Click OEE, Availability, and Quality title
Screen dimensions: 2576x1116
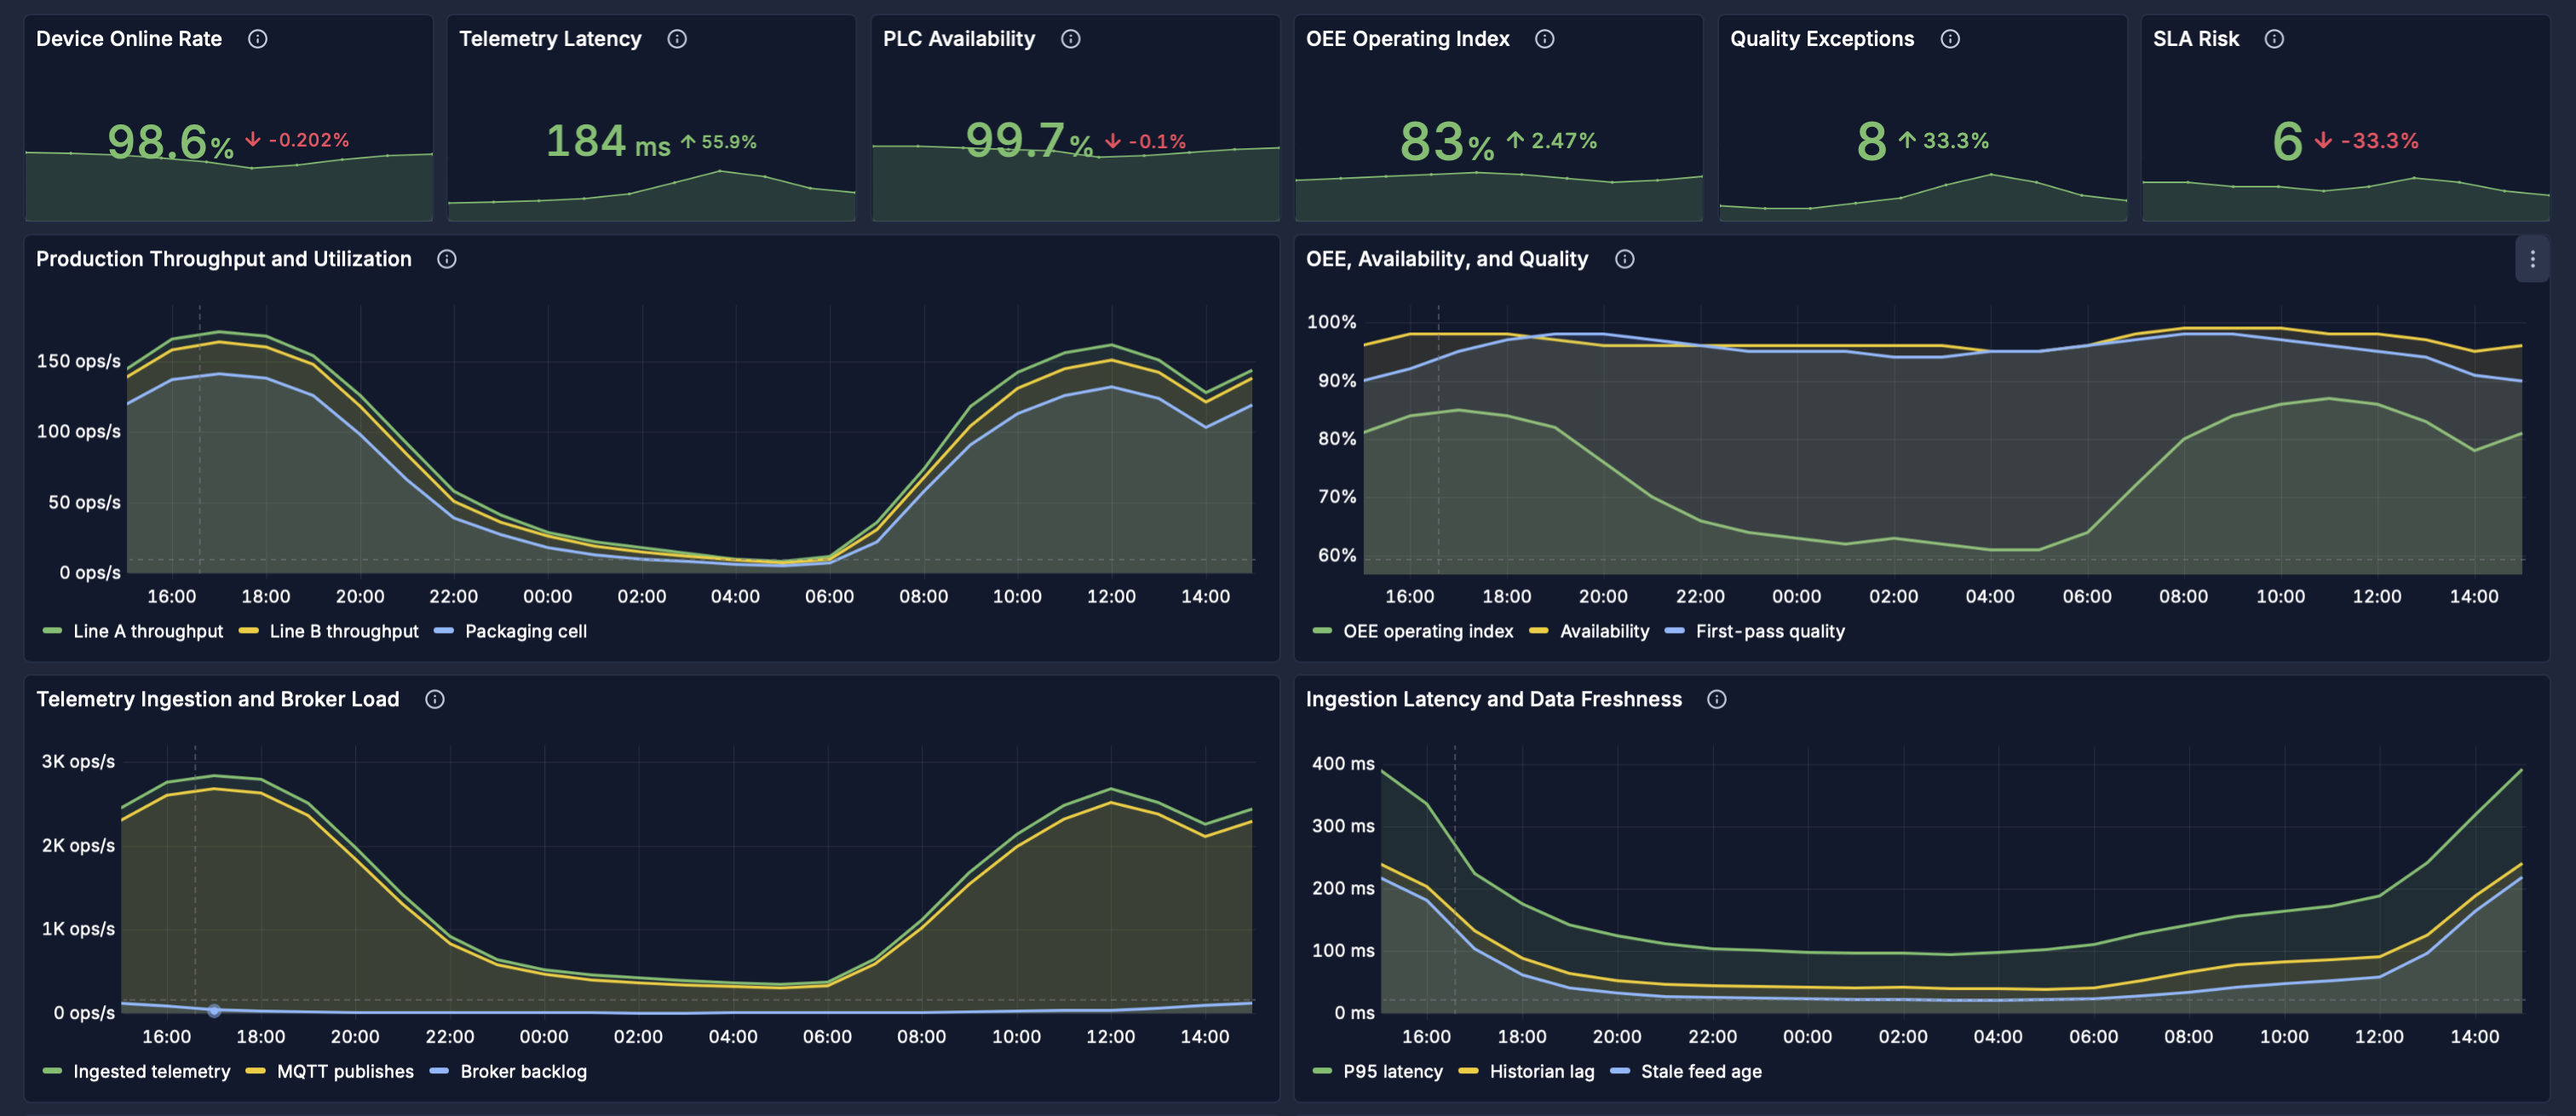[x=1447, y=259]
